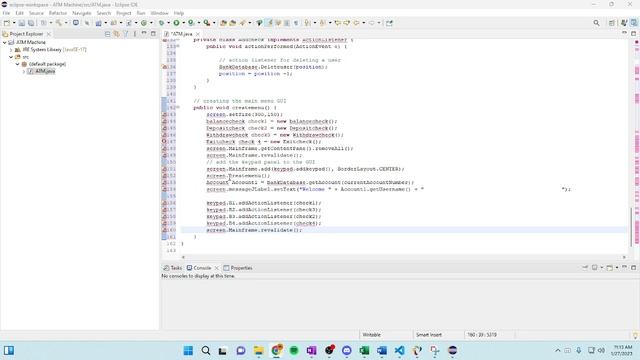Click the Open Perspective icon
The width and height of the screenshot is (640, 360).
click(x=612, y=23)
